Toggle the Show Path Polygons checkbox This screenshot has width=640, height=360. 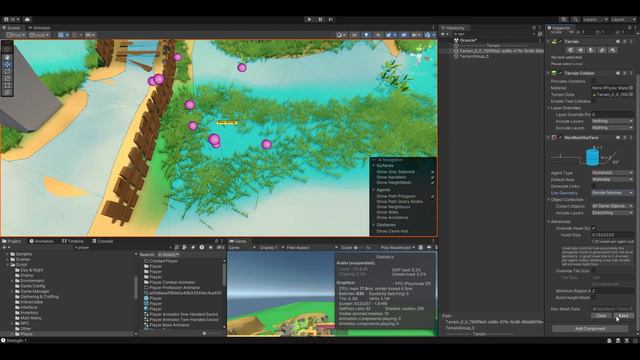(x=432, y=196)
